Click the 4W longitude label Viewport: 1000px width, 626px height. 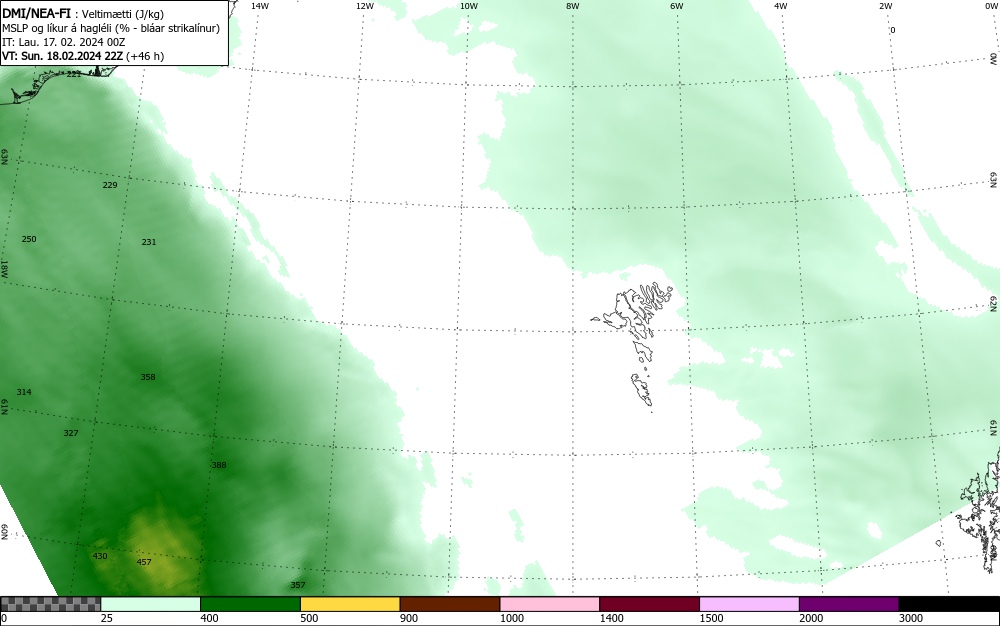point(781,6)
